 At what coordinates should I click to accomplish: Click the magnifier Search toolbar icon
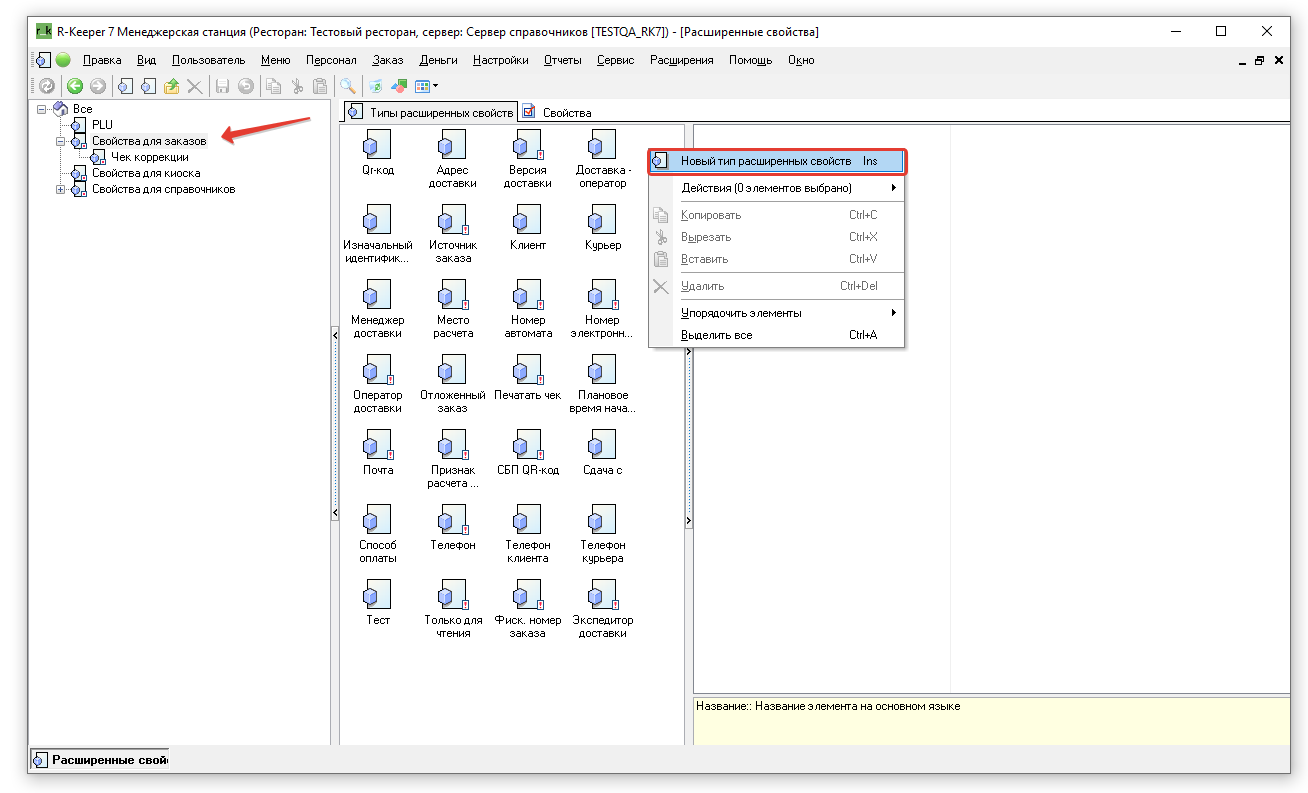[347, 87]
